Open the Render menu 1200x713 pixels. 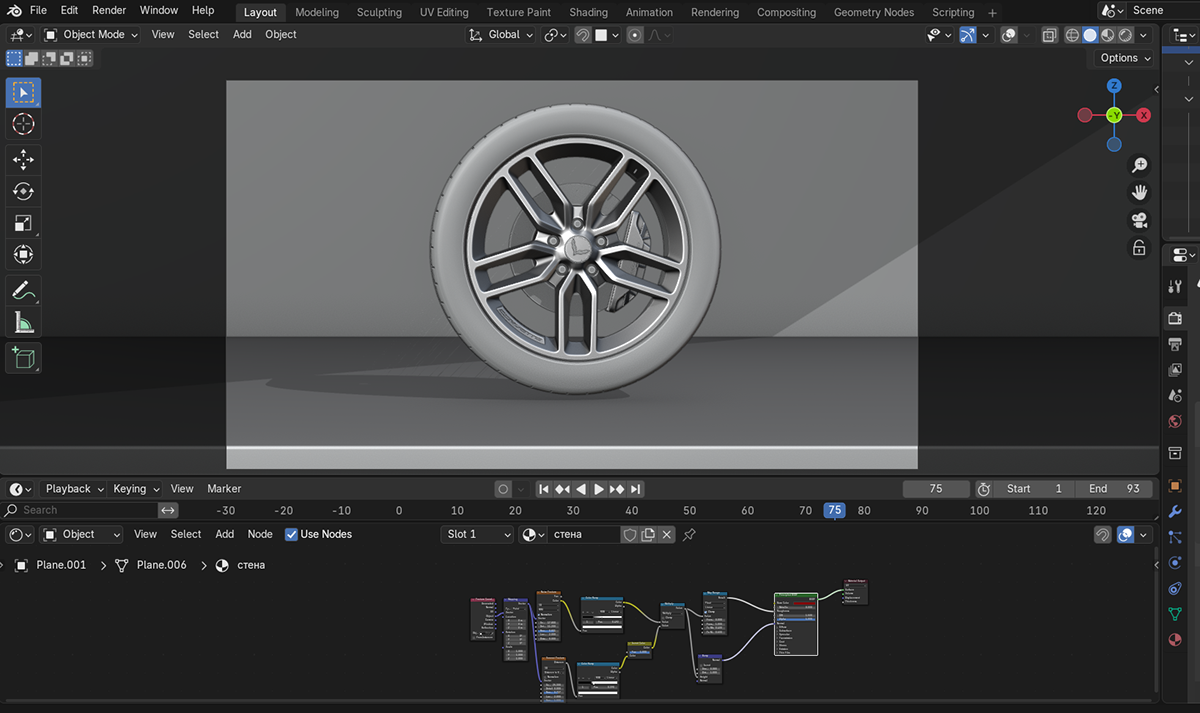click(109, 10)
